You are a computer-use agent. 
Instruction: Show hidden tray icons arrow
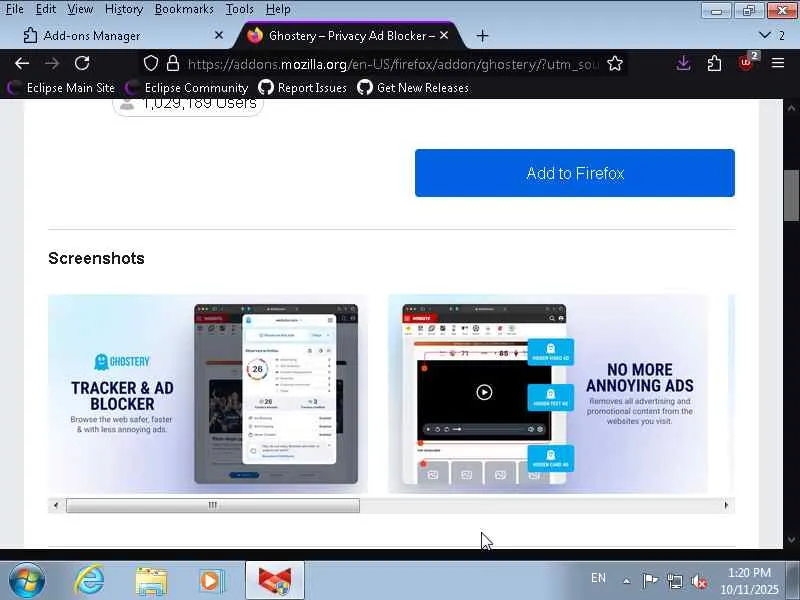point(627,581)
